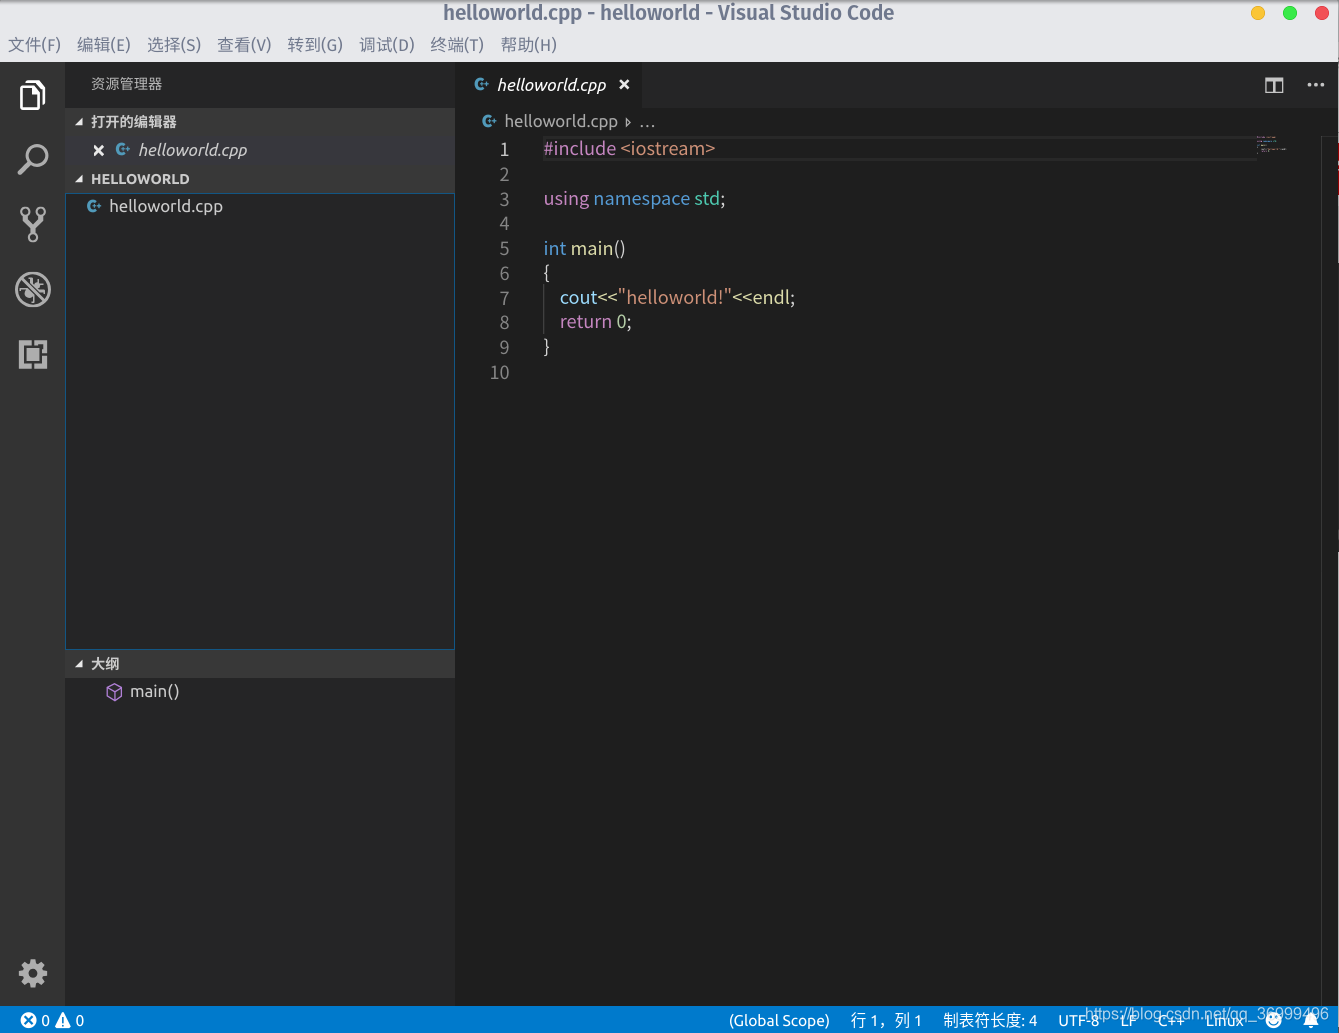Screen dimensions: 1339x1033
Task: Open the 终端(T) menu
Action: pyautogui.click(x=457, y=45)
